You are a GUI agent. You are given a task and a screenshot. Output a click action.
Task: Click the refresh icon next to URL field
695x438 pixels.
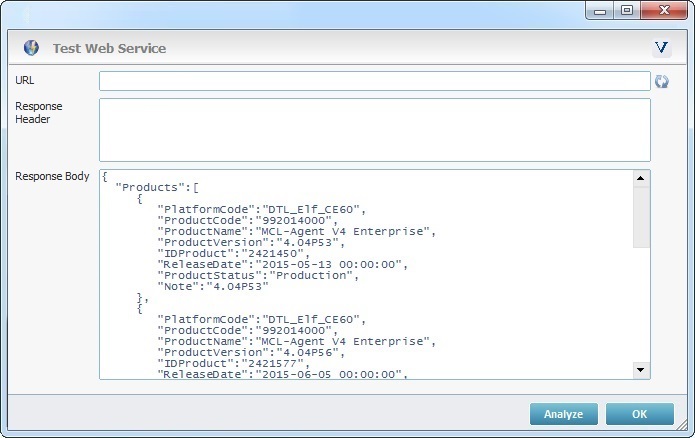[662, 82]
